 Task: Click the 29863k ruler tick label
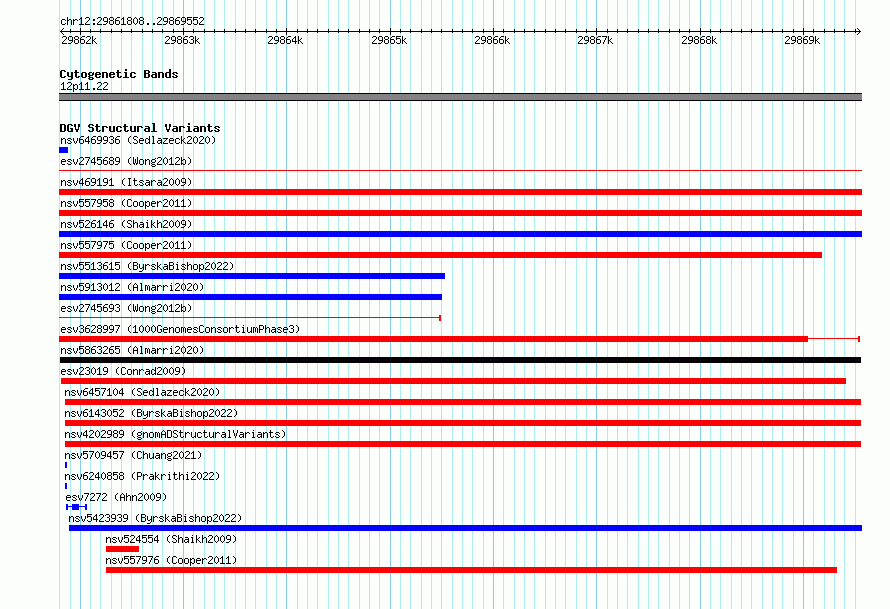coord(182,40)
